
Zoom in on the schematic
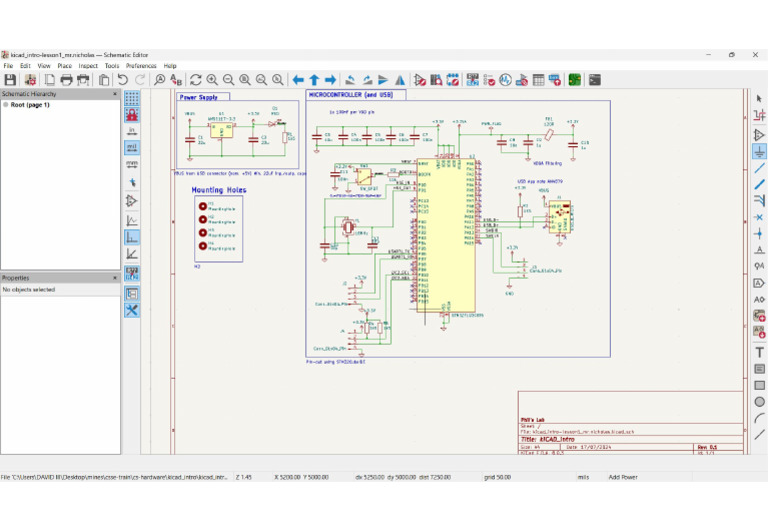[x=212, y=80]
